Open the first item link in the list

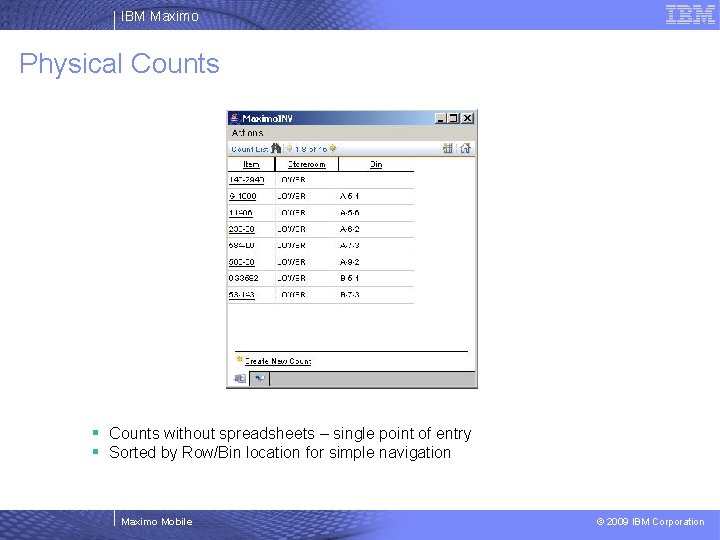point(247,180)
